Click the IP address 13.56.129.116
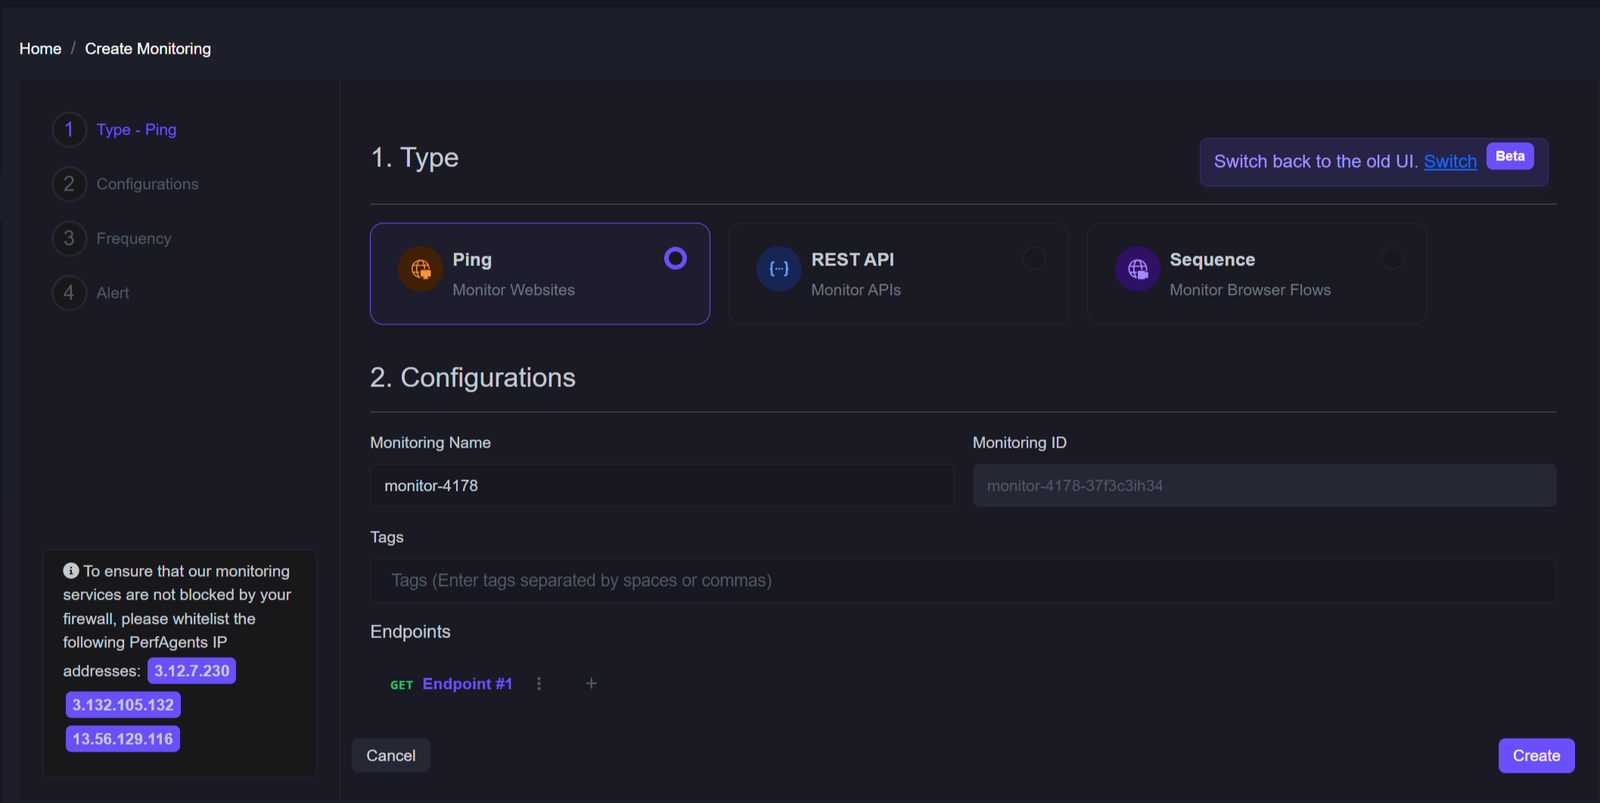The height and width of the screenshot is (803, 1600). coord(123,739)
